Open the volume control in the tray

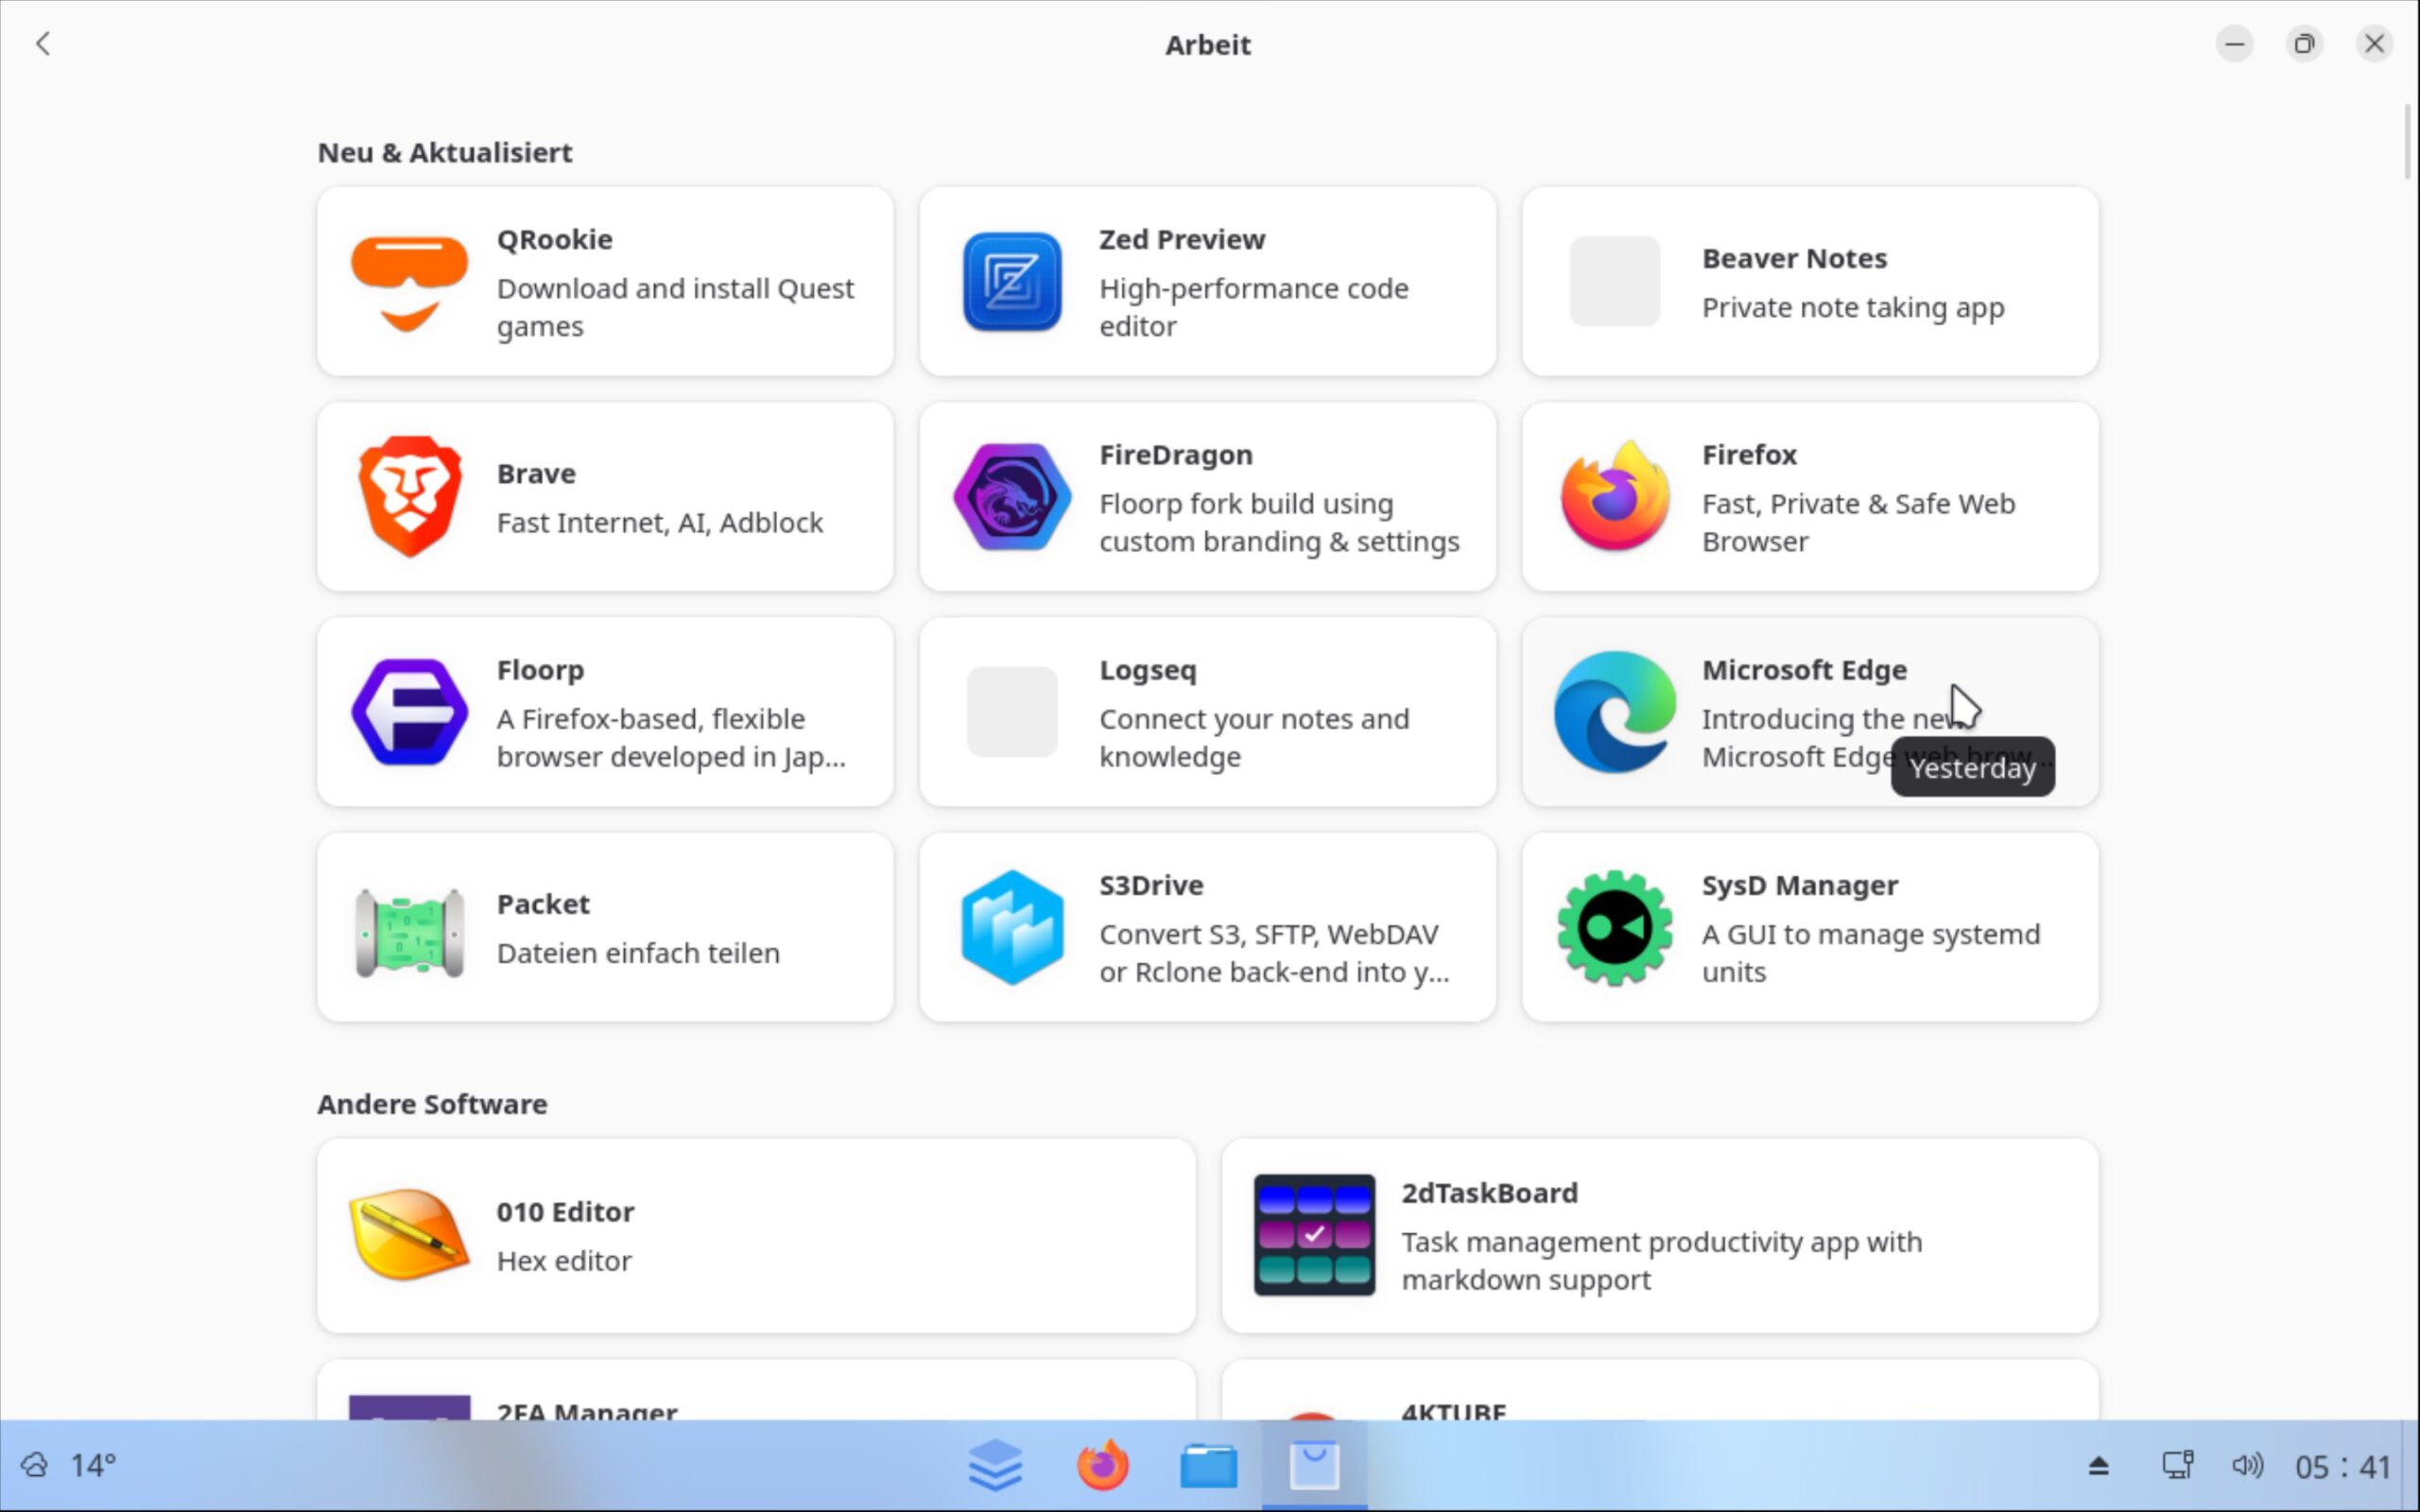[x=2247, y=1466]
